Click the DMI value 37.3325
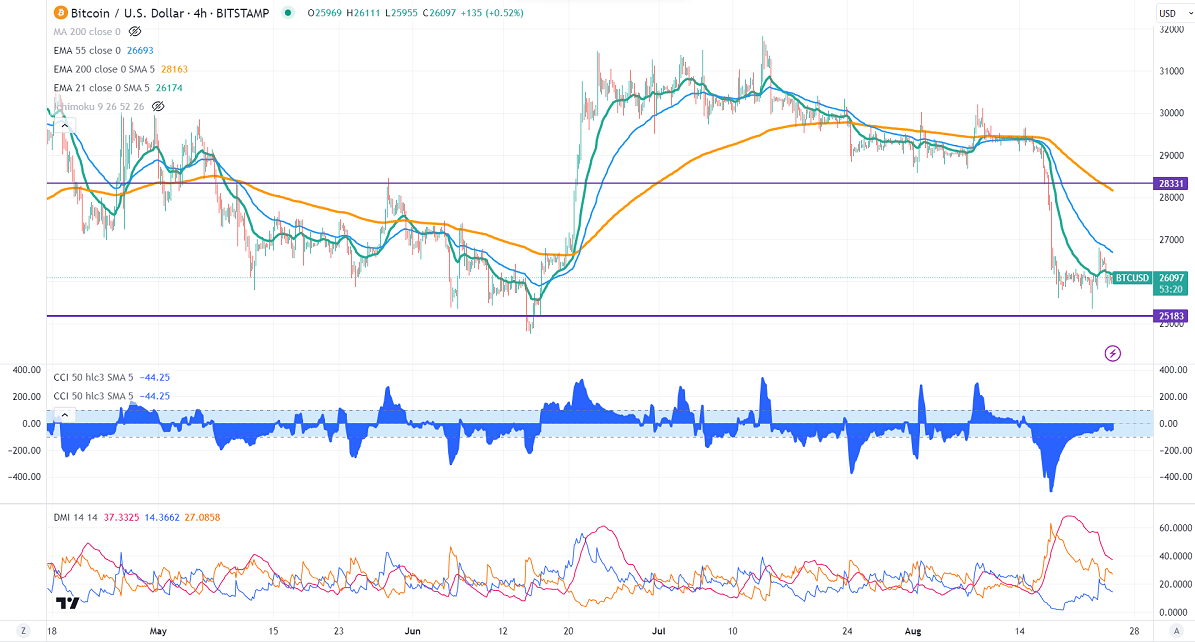 [x=121, y=518]
